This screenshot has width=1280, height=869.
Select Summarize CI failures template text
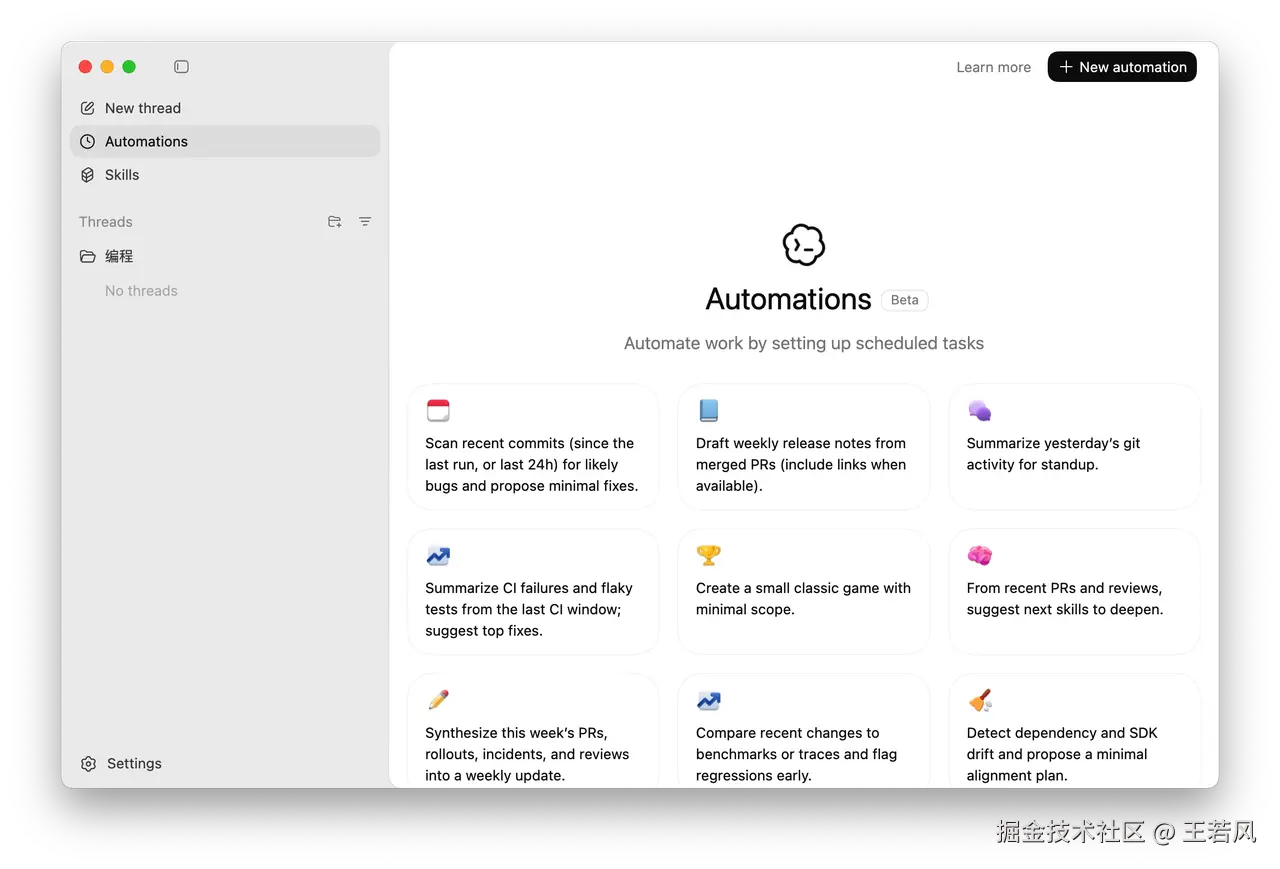tap(529, 610)
